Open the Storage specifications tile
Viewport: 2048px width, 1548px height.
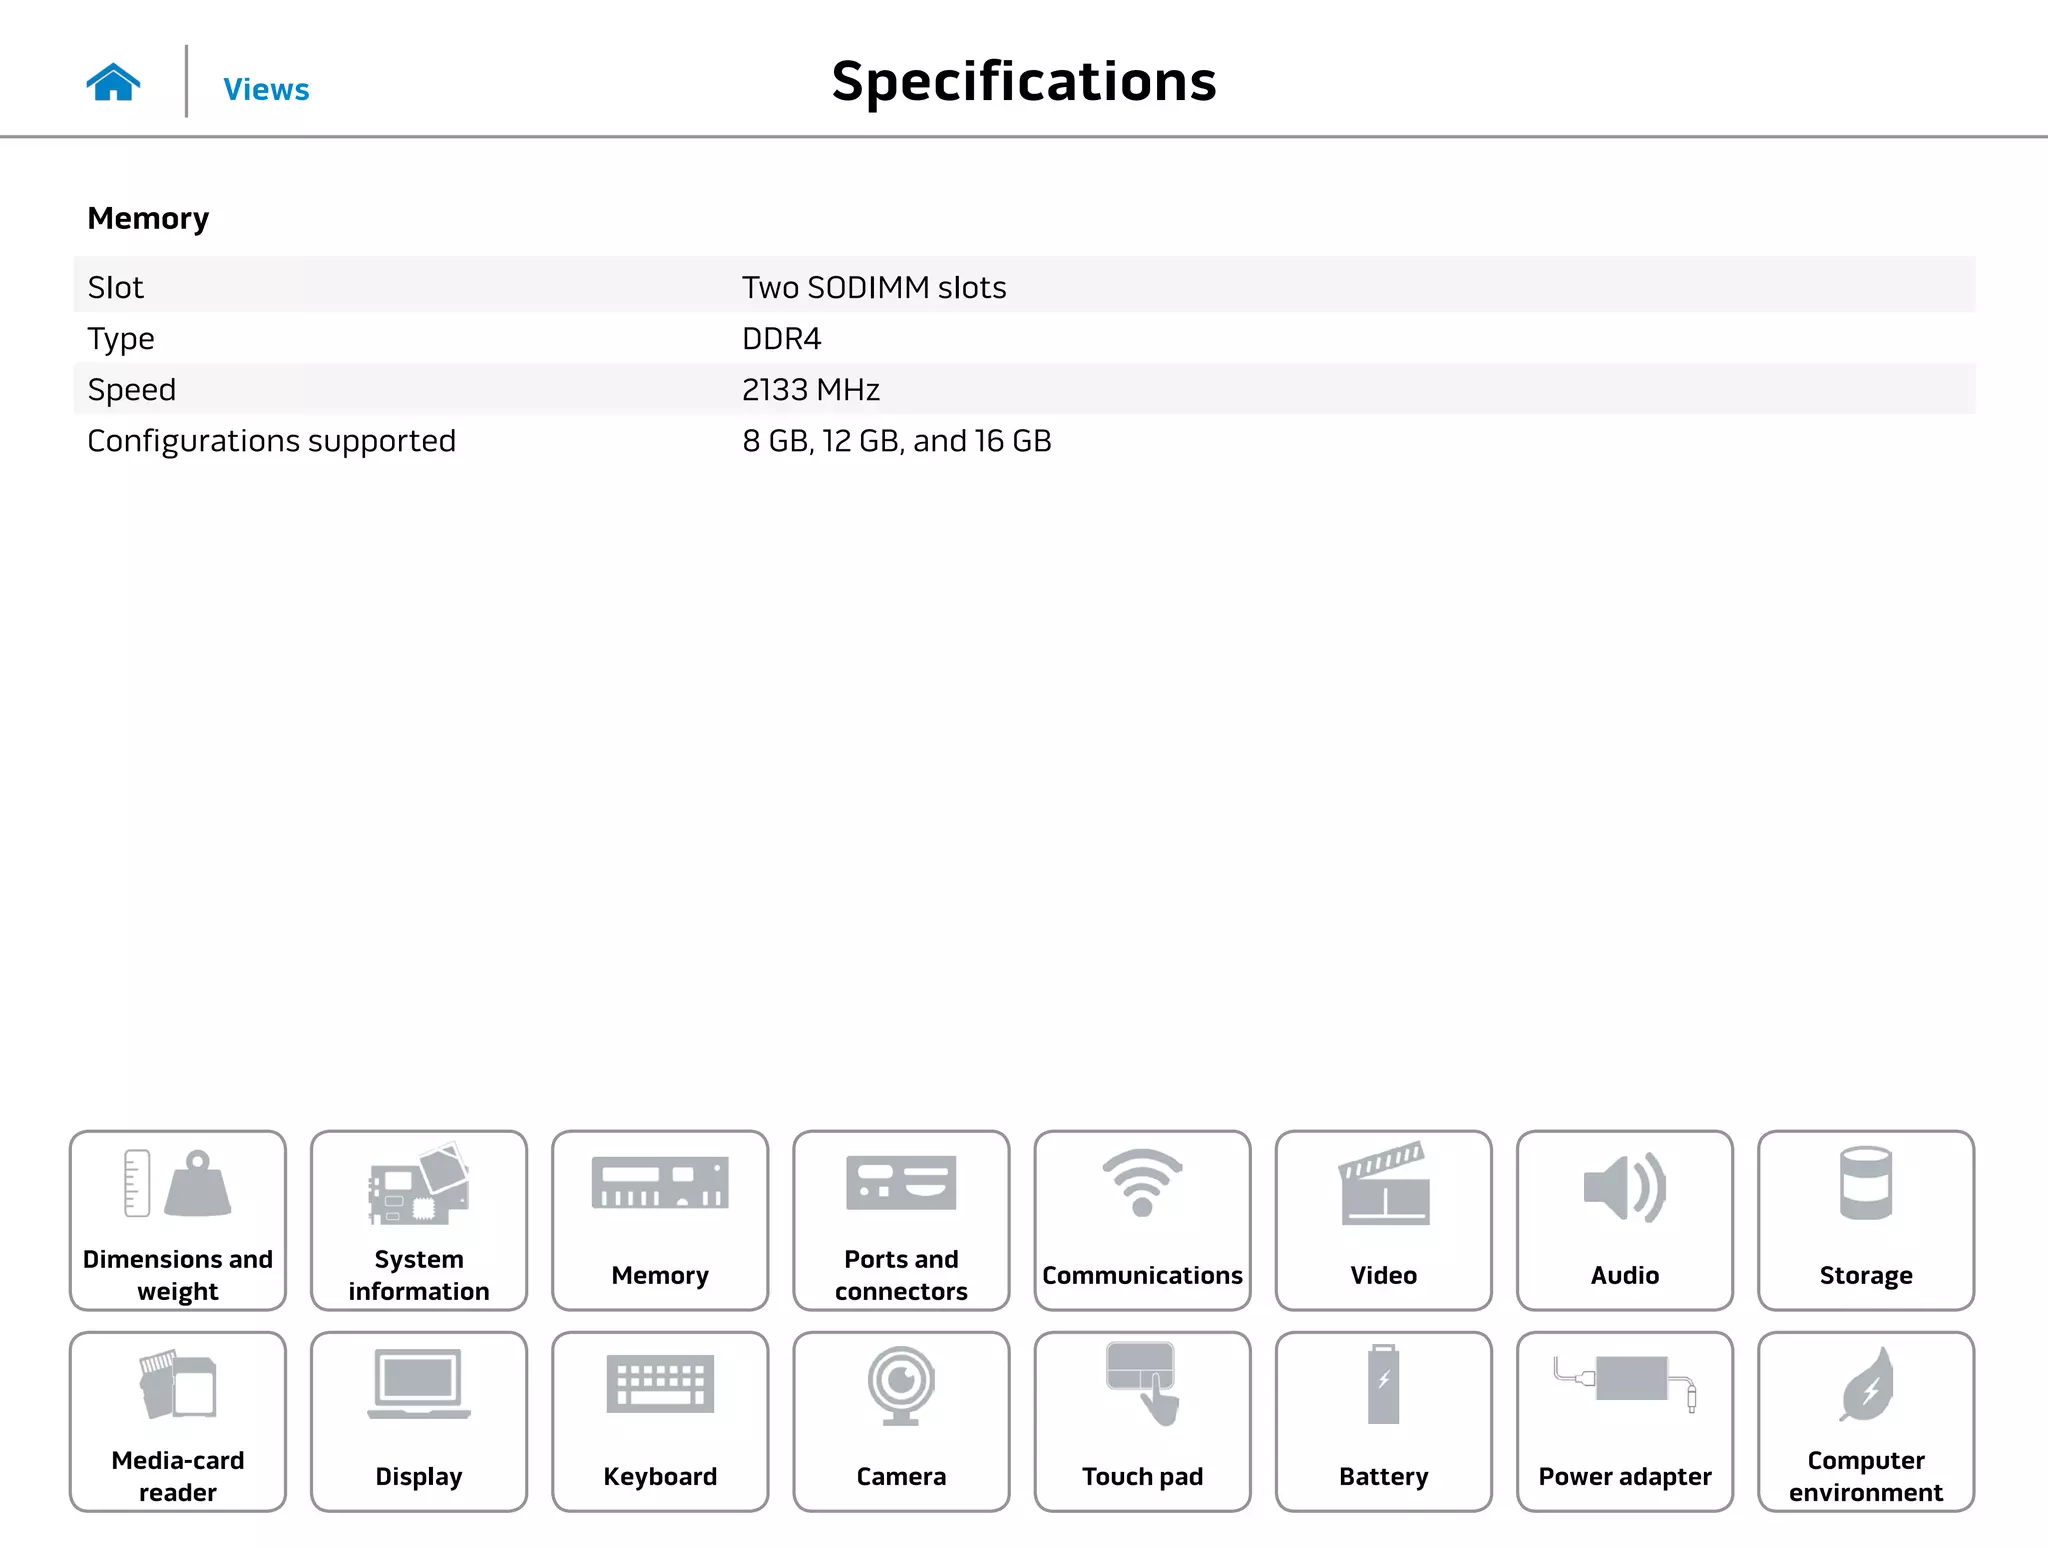coord(1865,1220)
